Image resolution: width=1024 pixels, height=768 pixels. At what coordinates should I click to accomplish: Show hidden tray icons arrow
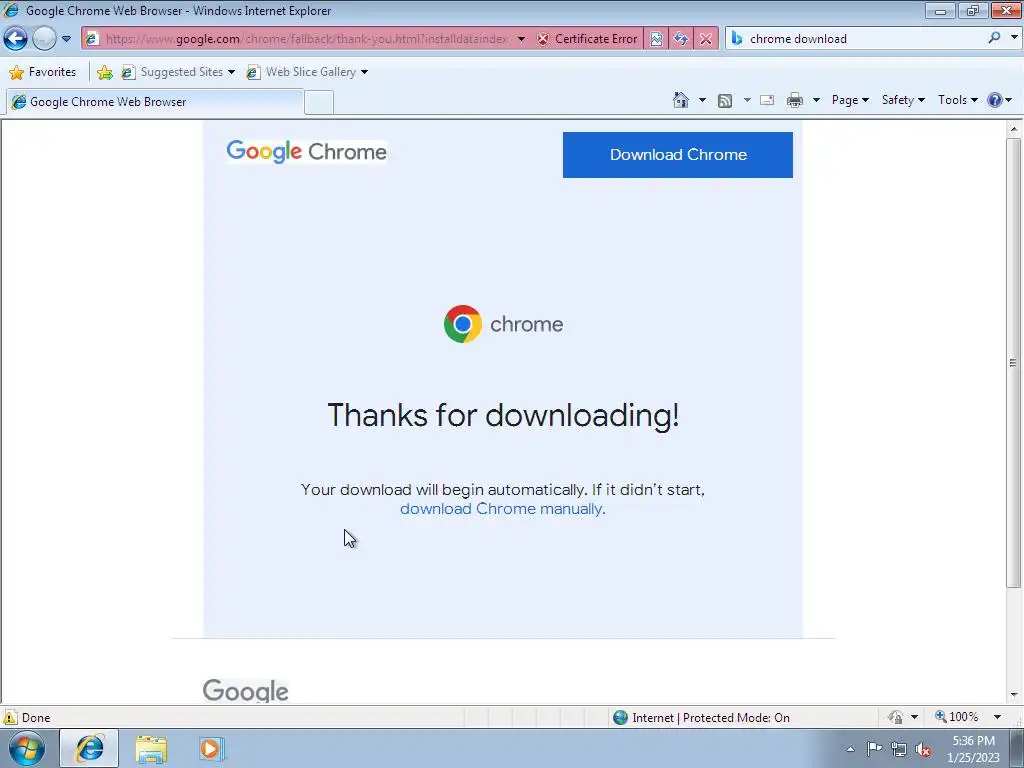850,749
